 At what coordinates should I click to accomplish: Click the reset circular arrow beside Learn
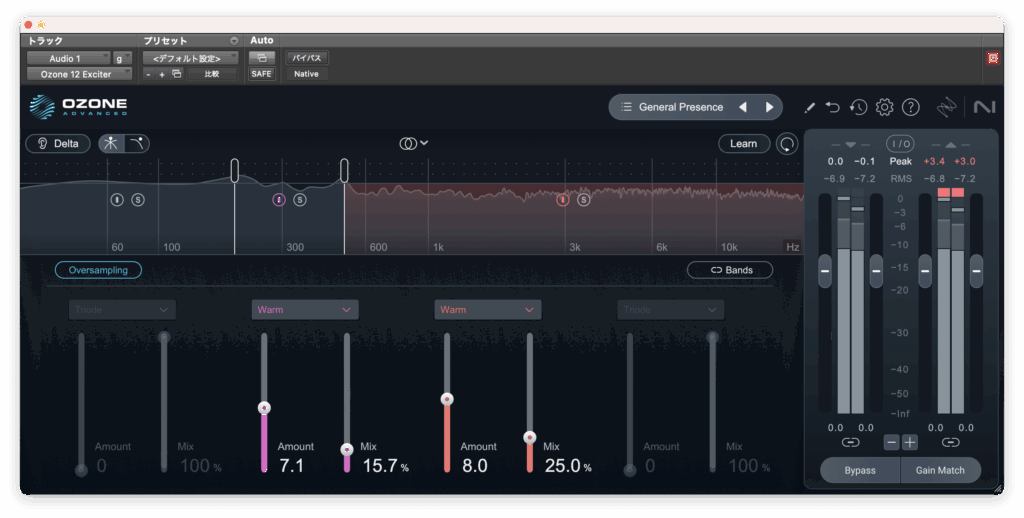pyautogui.click(x=788, y=144)
